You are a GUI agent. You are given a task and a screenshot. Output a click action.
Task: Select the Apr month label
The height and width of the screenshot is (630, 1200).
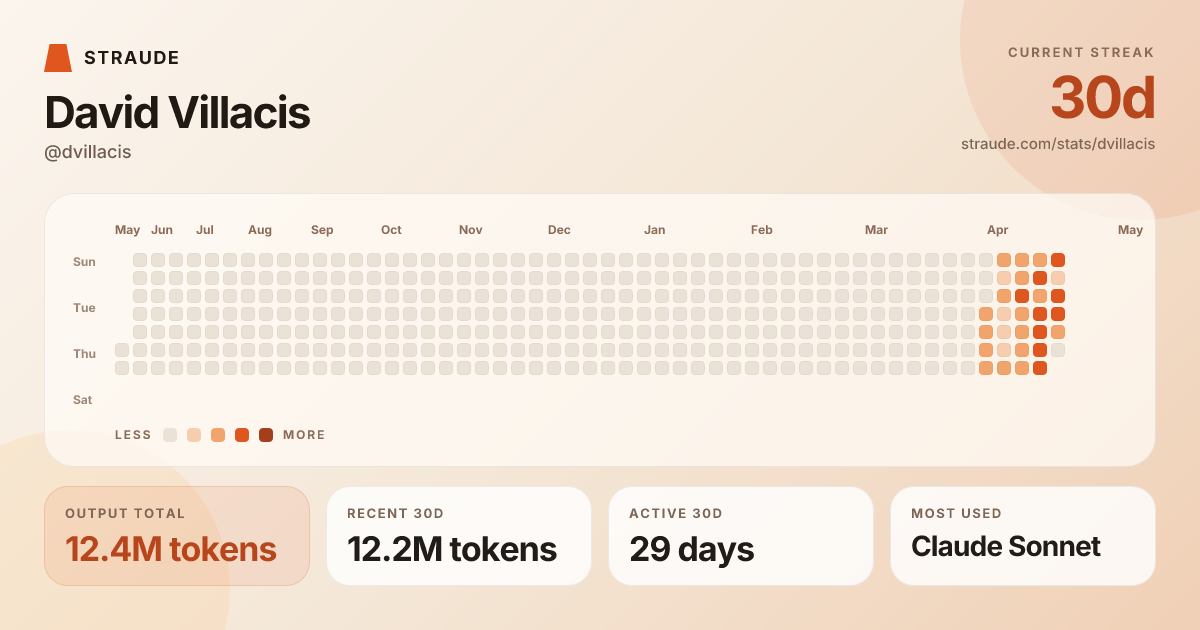click(998, 230)
